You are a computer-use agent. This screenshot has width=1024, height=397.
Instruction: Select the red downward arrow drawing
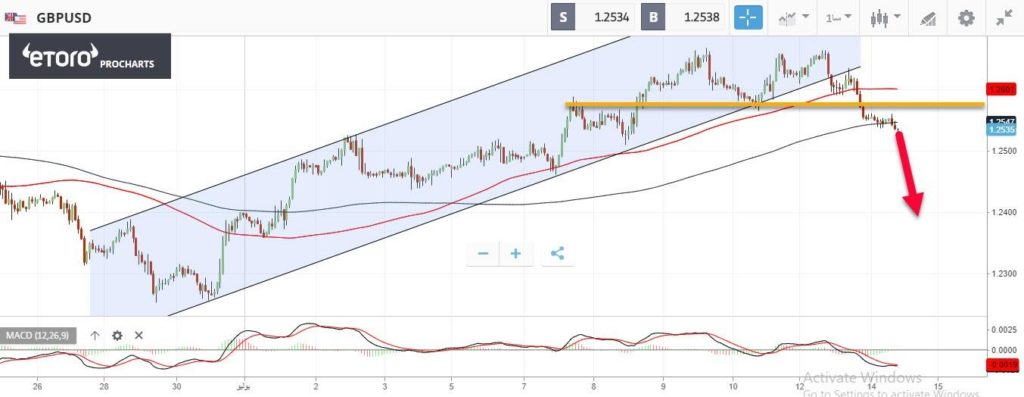pyautogui.click(x=910, y=173)
